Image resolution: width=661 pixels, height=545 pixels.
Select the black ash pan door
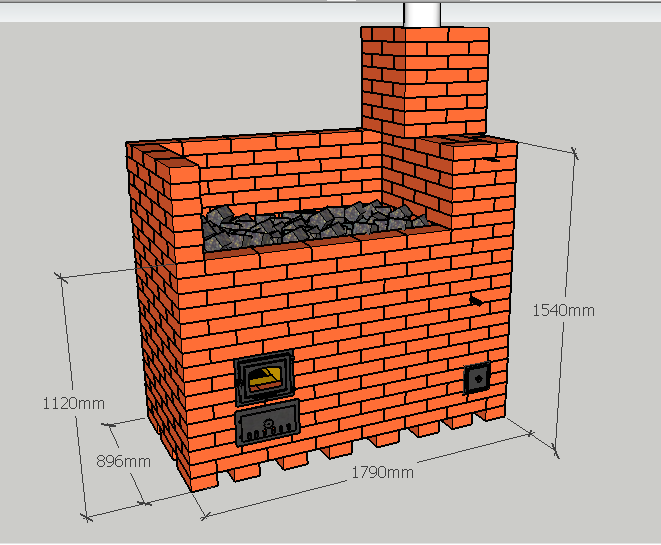(267, 423)
